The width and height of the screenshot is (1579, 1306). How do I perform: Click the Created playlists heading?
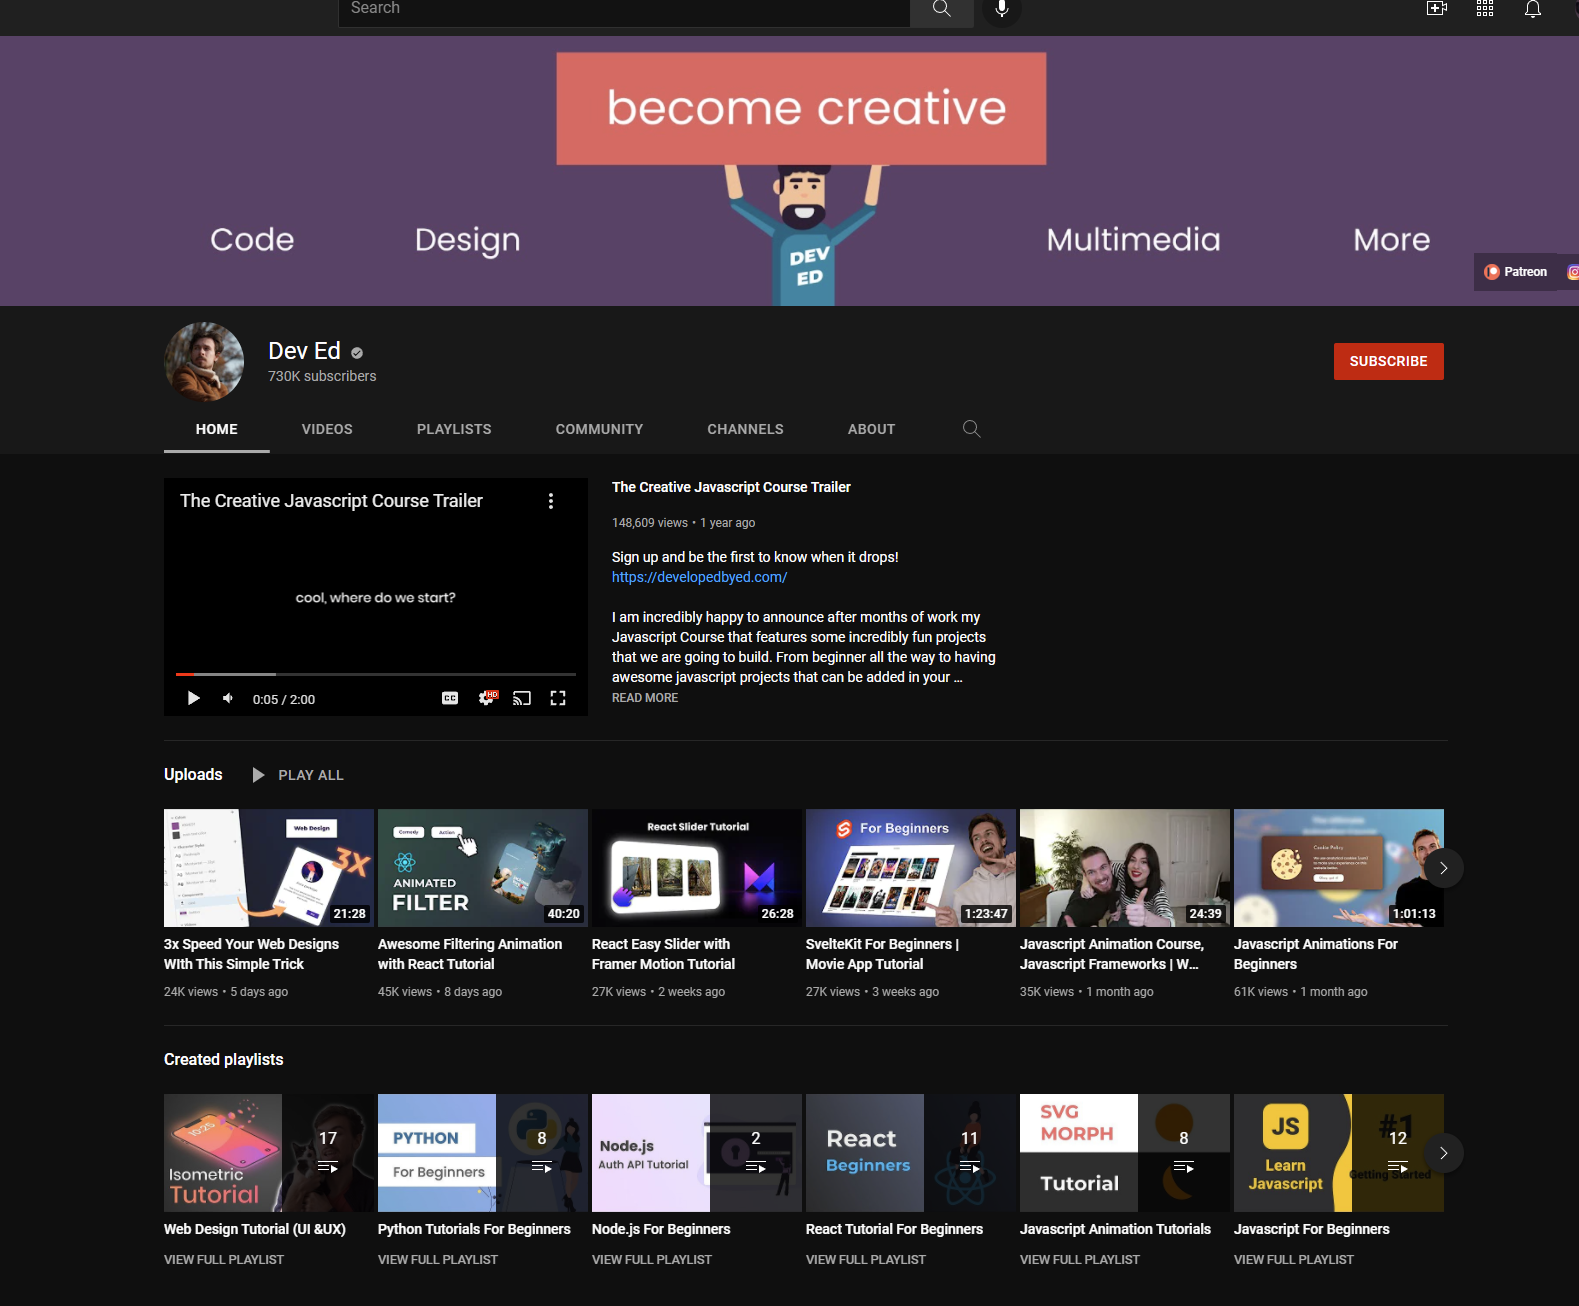[224, 1059]
